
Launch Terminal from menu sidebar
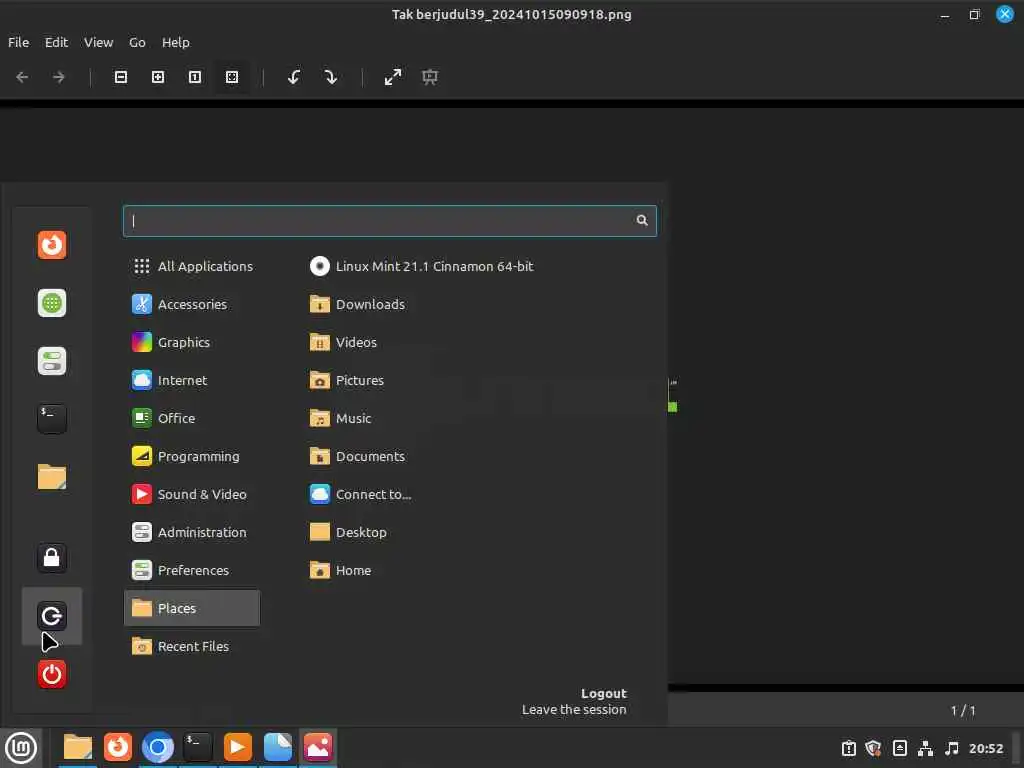pyautogui.click(x=52, y=419)
